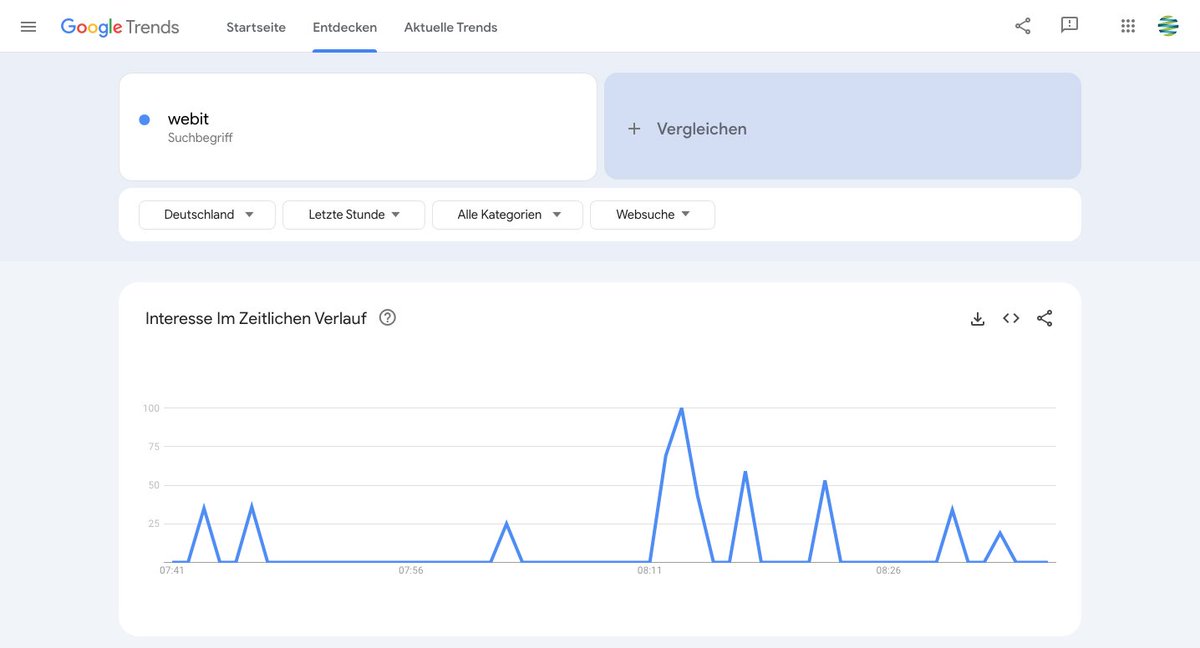Click the Google Trends logo

click(120, 27)
